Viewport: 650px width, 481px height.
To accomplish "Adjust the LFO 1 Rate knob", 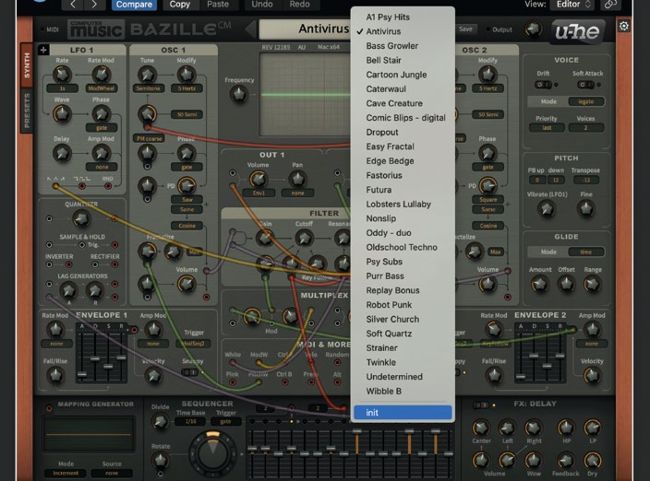I will coord(62,75).
